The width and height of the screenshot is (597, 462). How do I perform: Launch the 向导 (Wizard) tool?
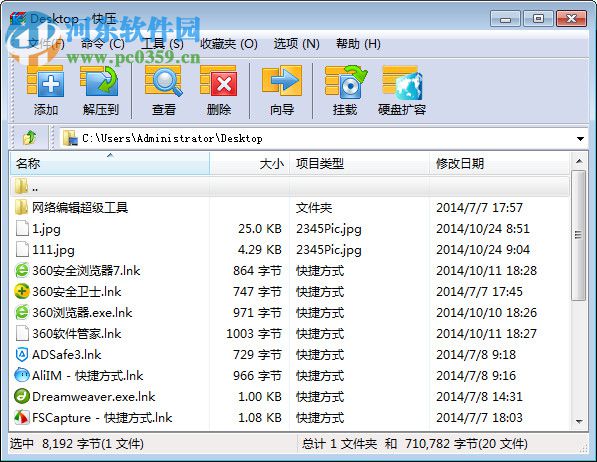coord(282,81)
